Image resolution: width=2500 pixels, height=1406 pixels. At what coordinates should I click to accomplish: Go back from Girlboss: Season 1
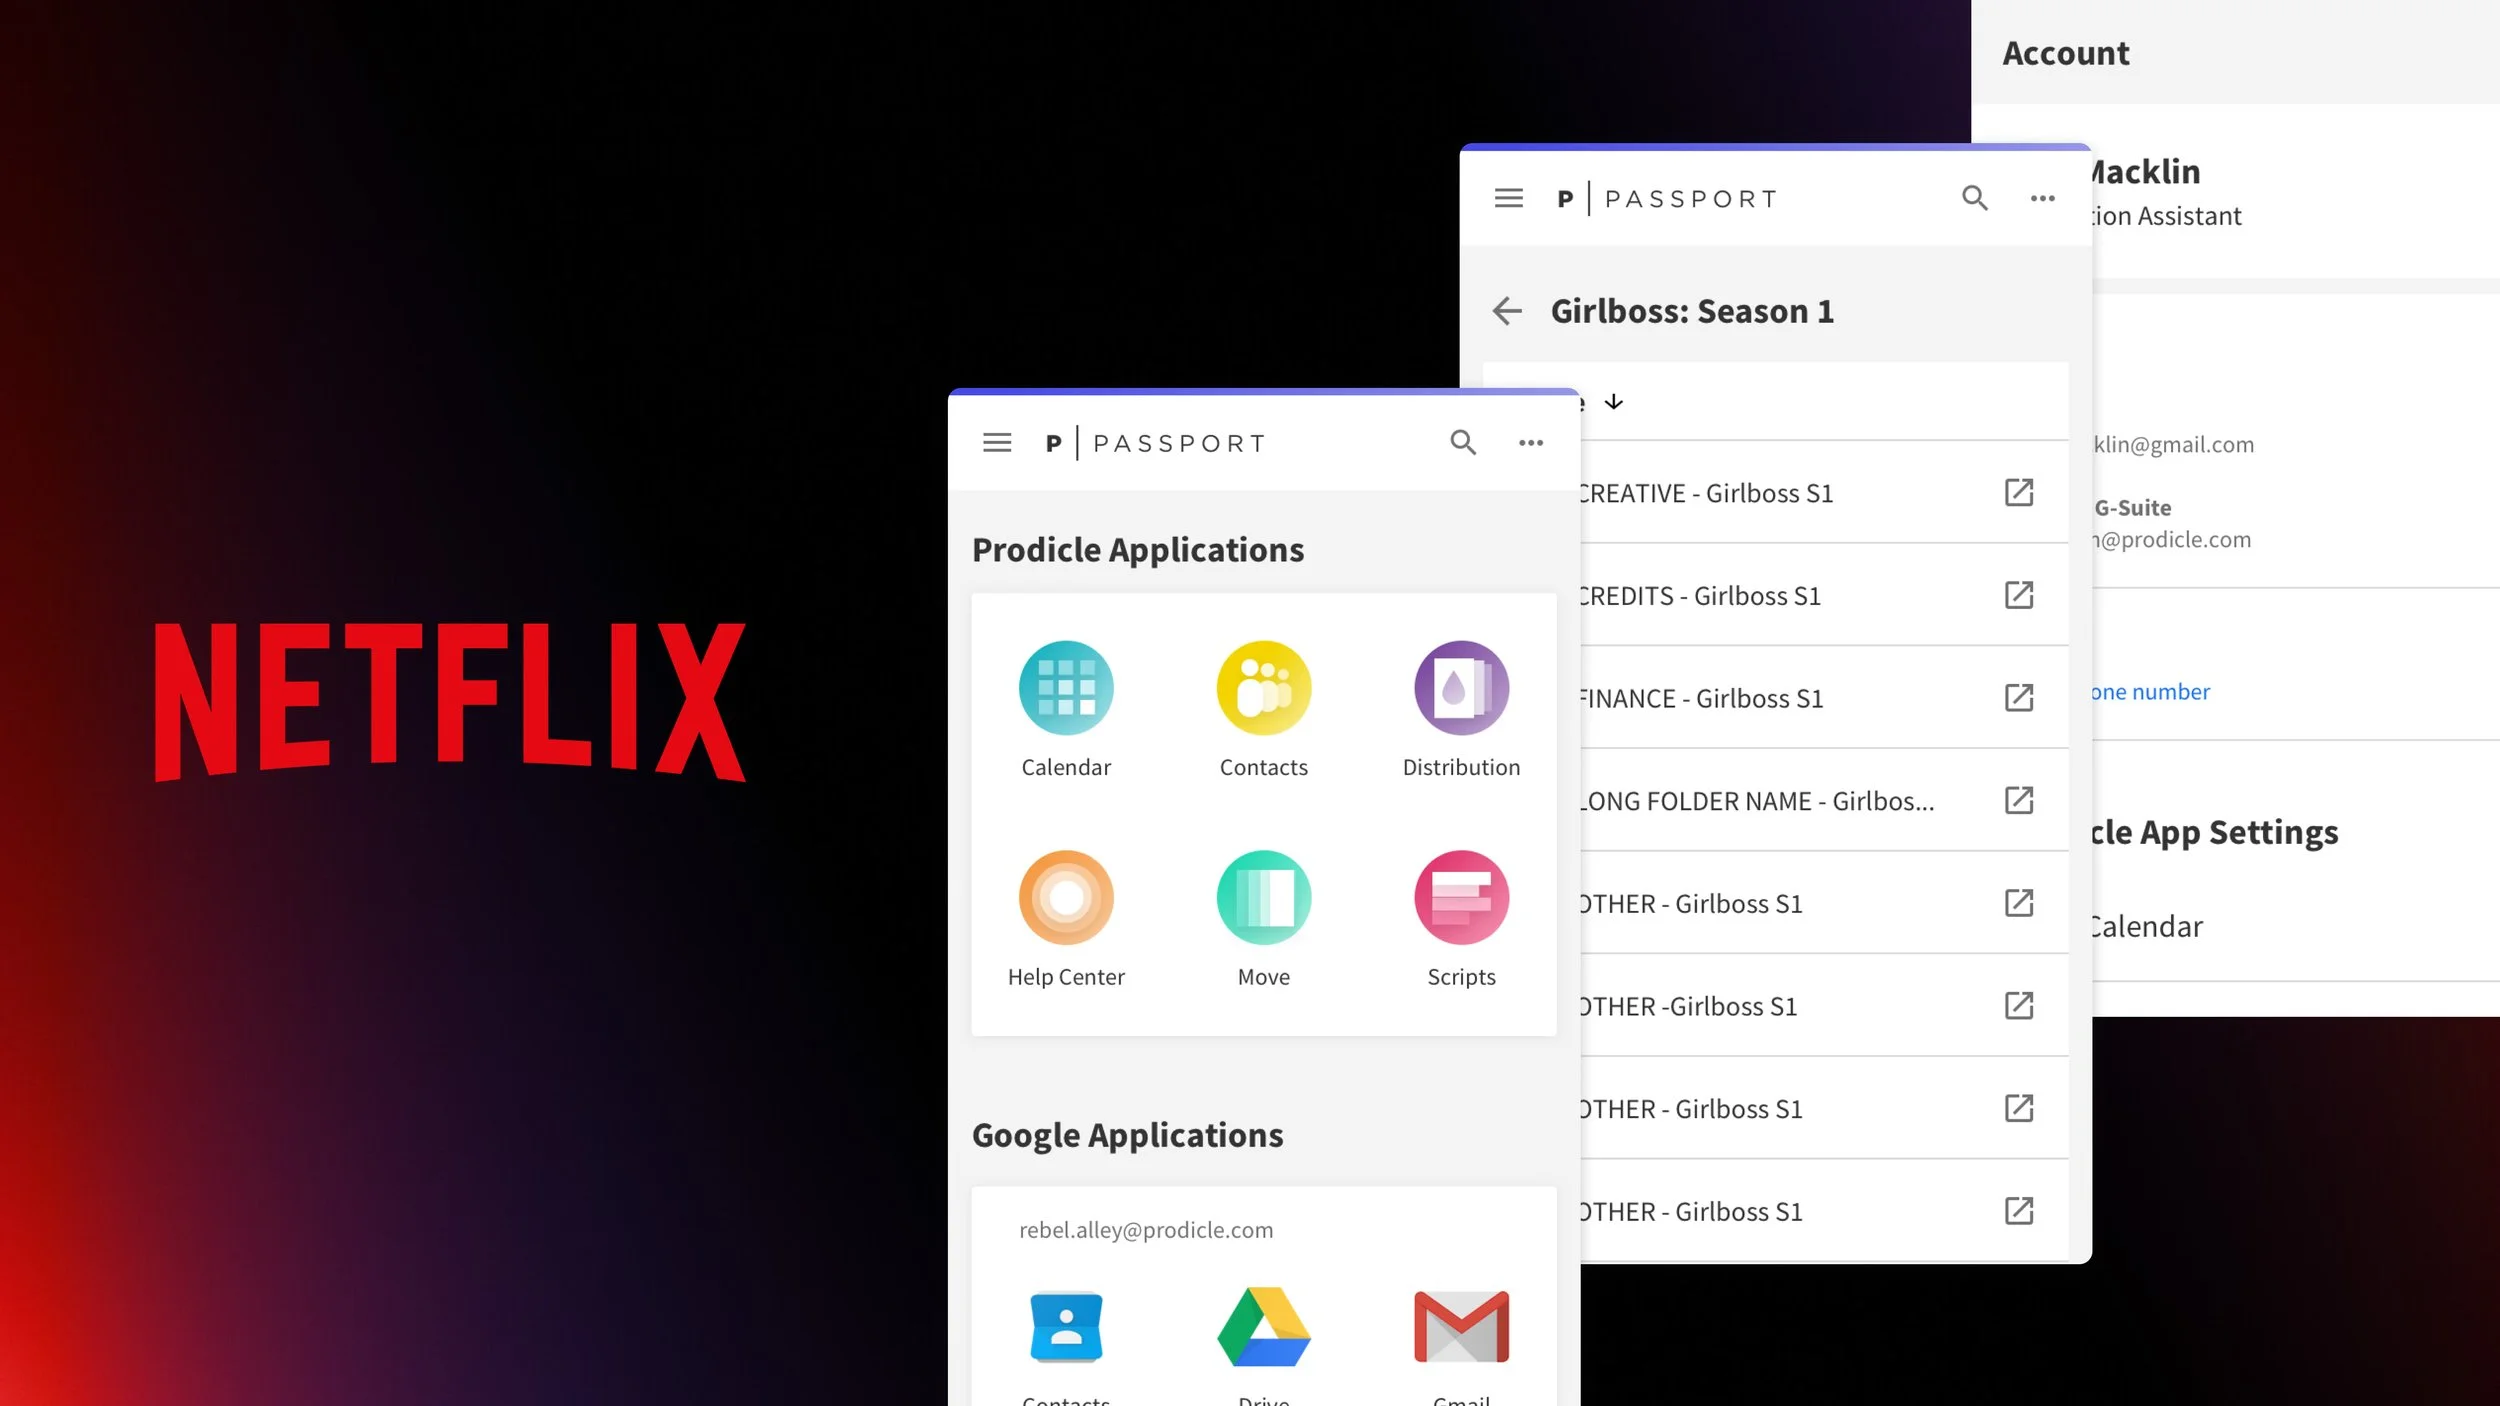coord(1507,311)
